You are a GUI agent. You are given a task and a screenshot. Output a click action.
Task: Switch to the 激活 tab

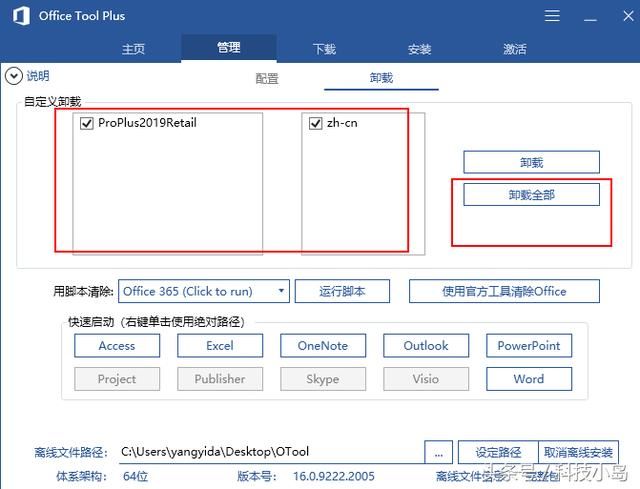(x=514, y=49)
